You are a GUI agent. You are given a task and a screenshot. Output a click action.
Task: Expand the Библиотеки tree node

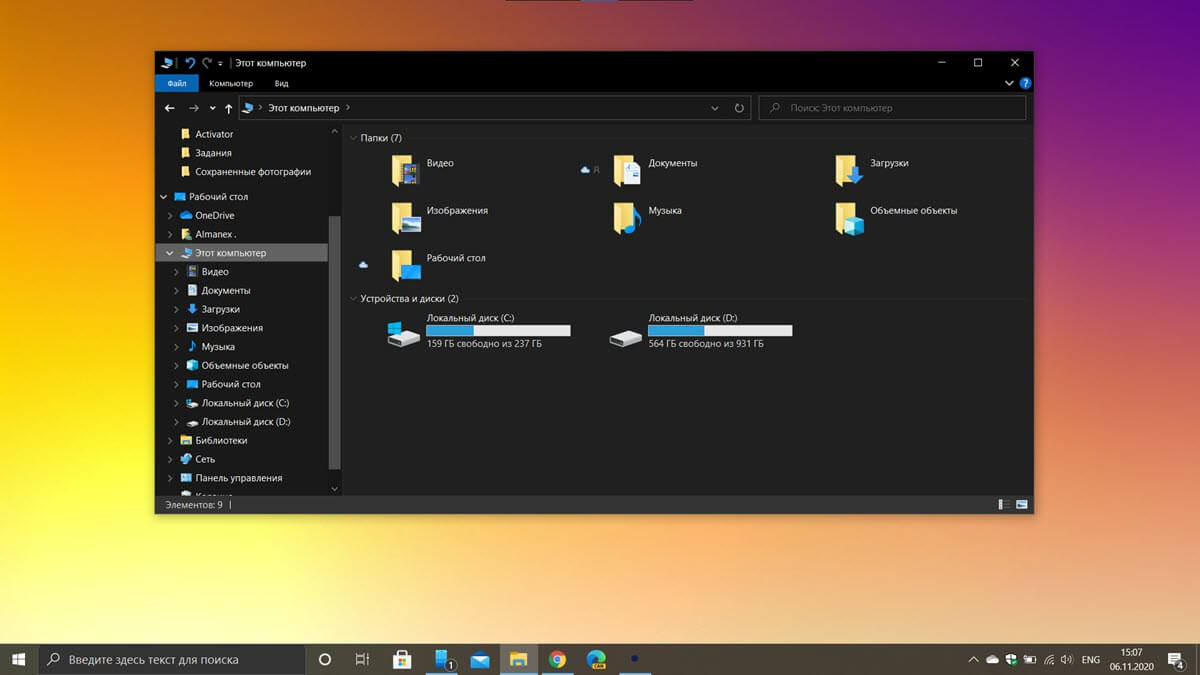point(171,441)
